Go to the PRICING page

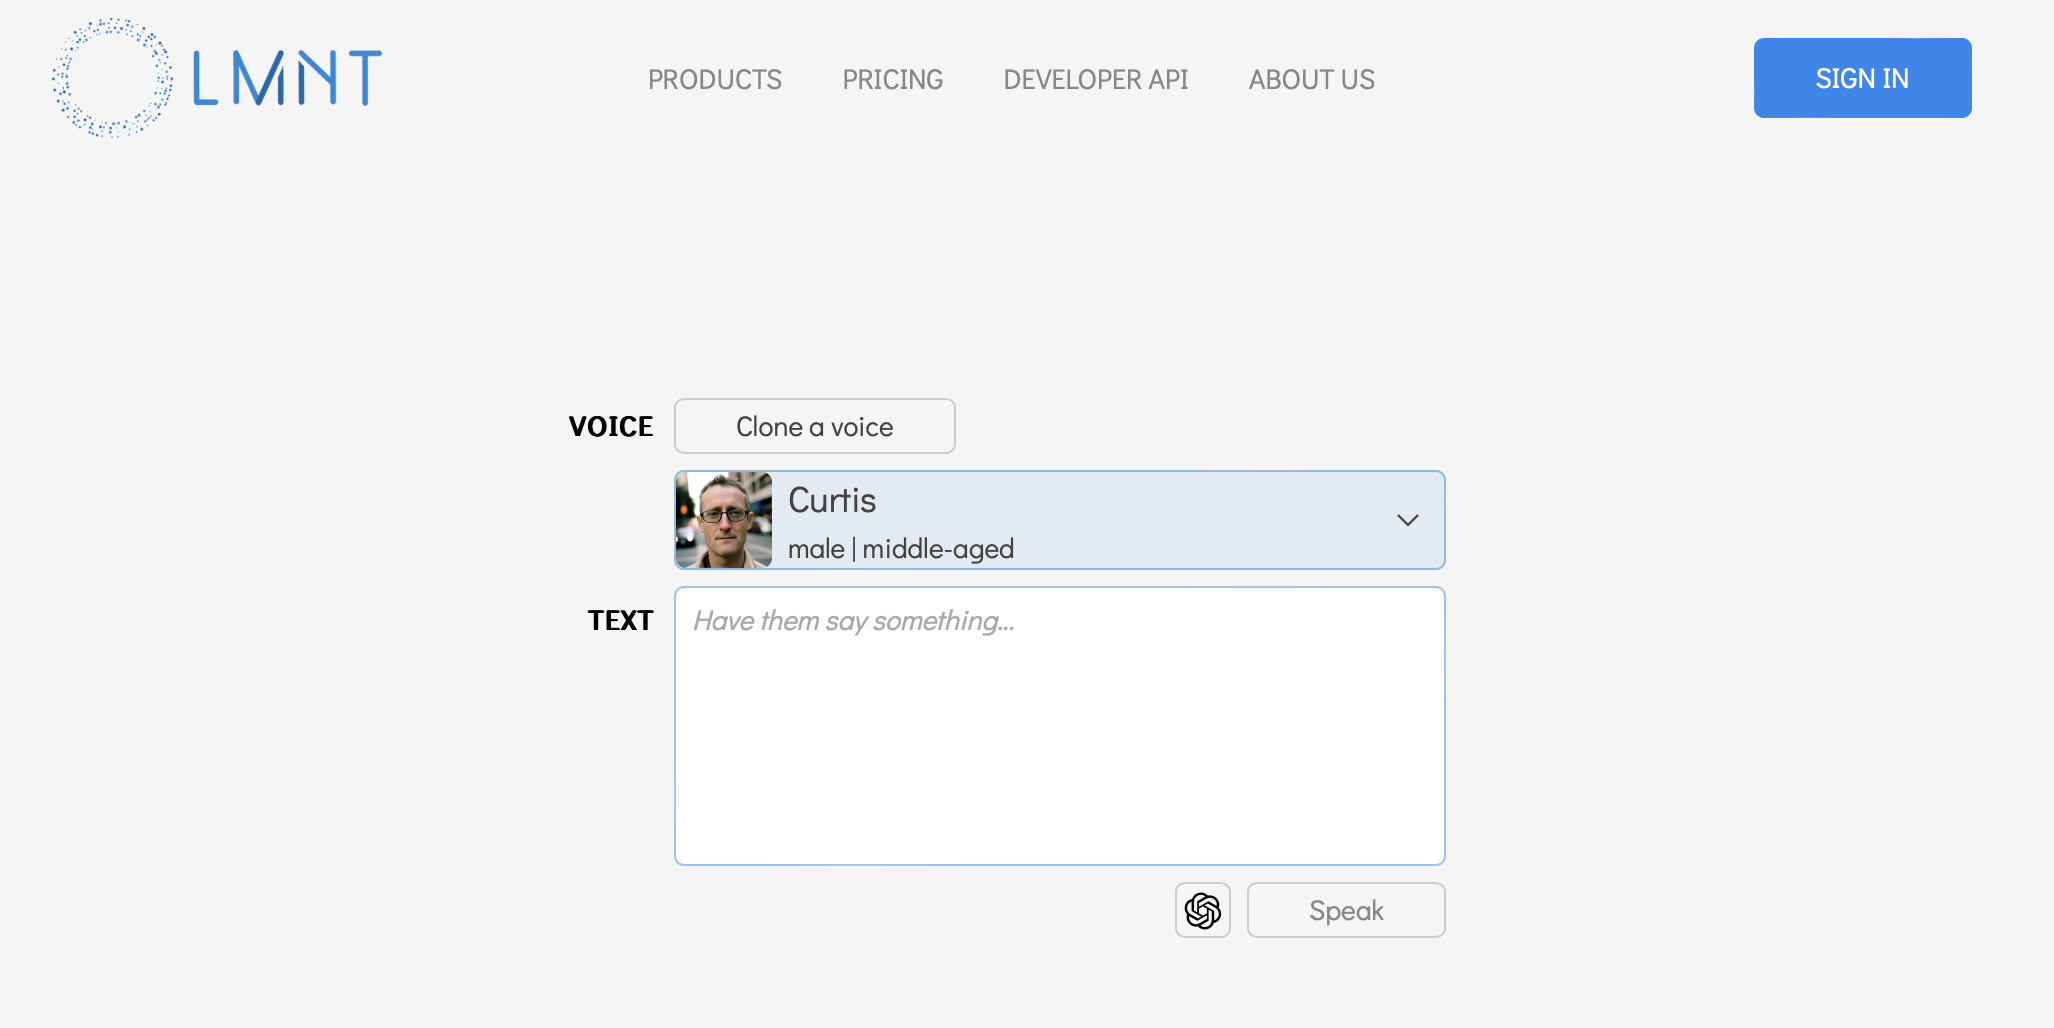click(893, 79)
